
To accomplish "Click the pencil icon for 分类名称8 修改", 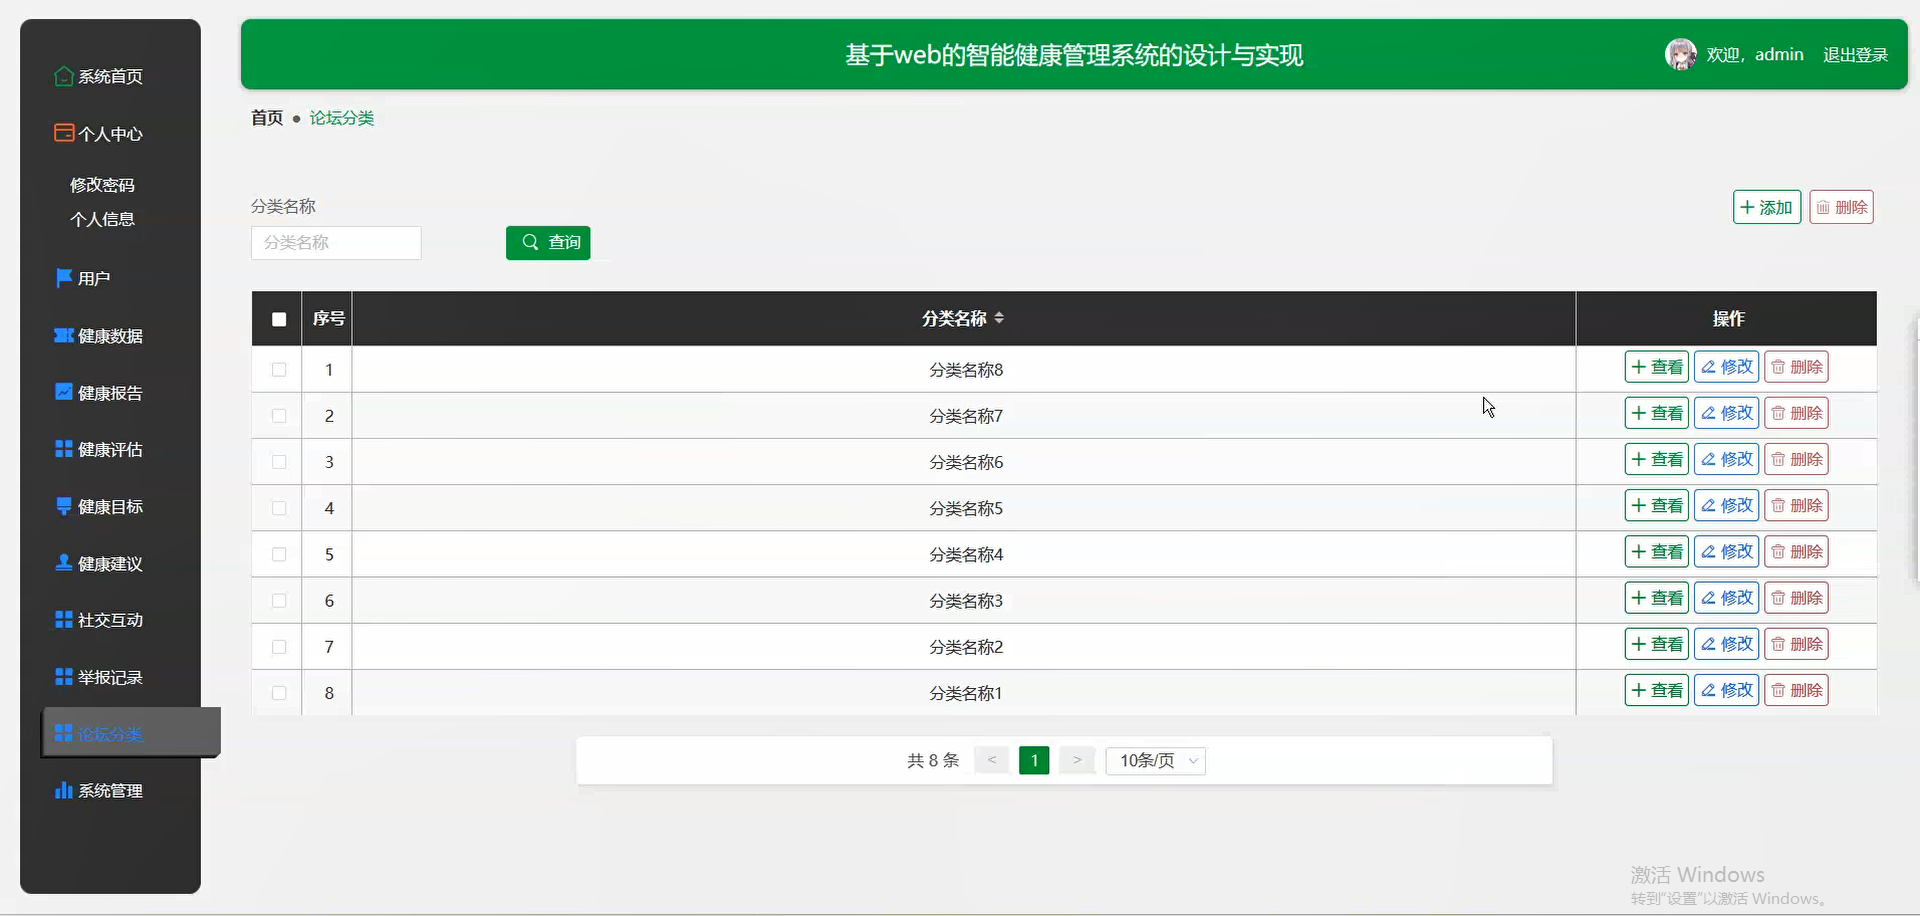I will (x=1708, y=367).
